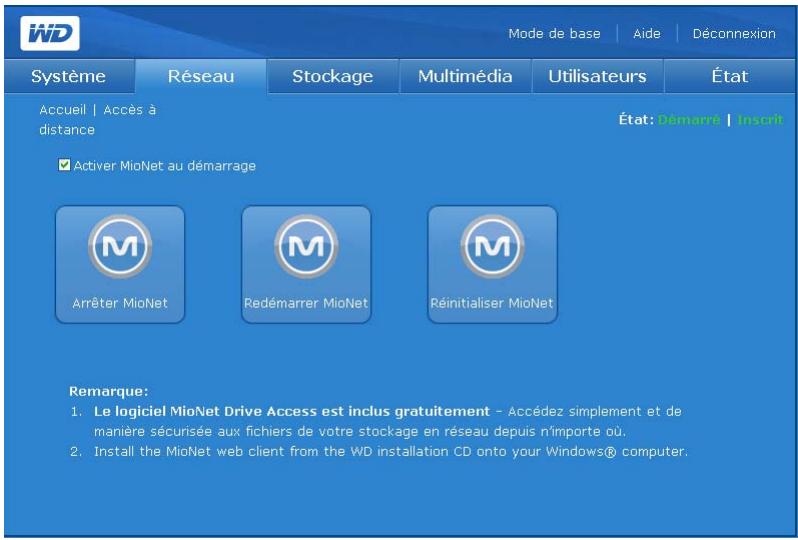Click the Install the MioNet web client note
The height and width of the screenshot is (540, 798).
coord(390,451)
